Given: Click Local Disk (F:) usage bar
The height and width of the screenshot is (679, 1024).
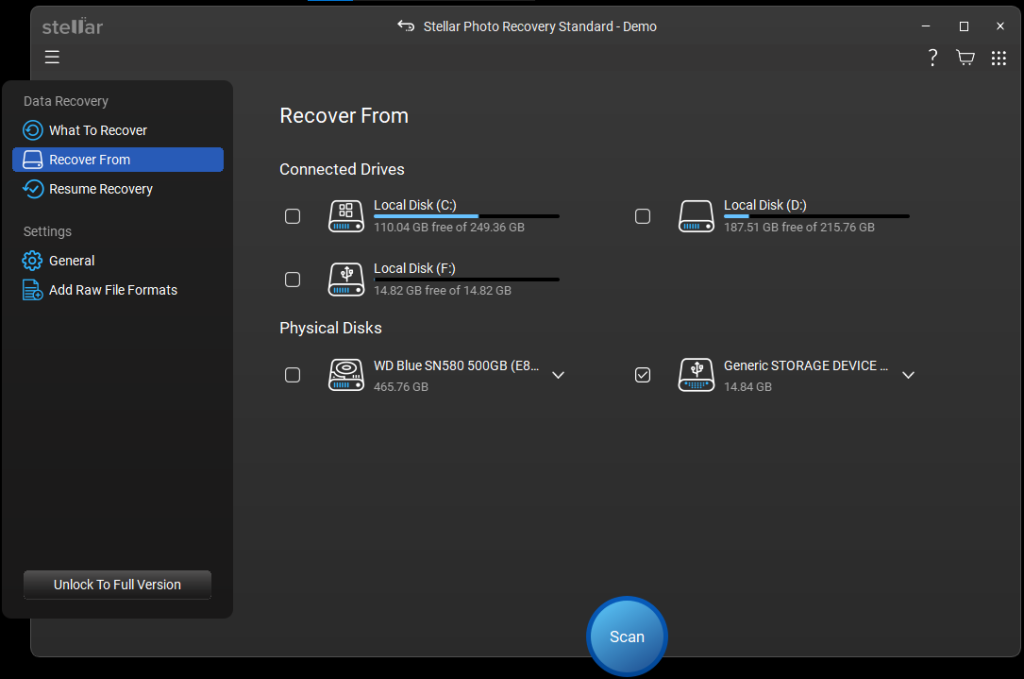Looking at the screenshot, I should coord(466,279).
